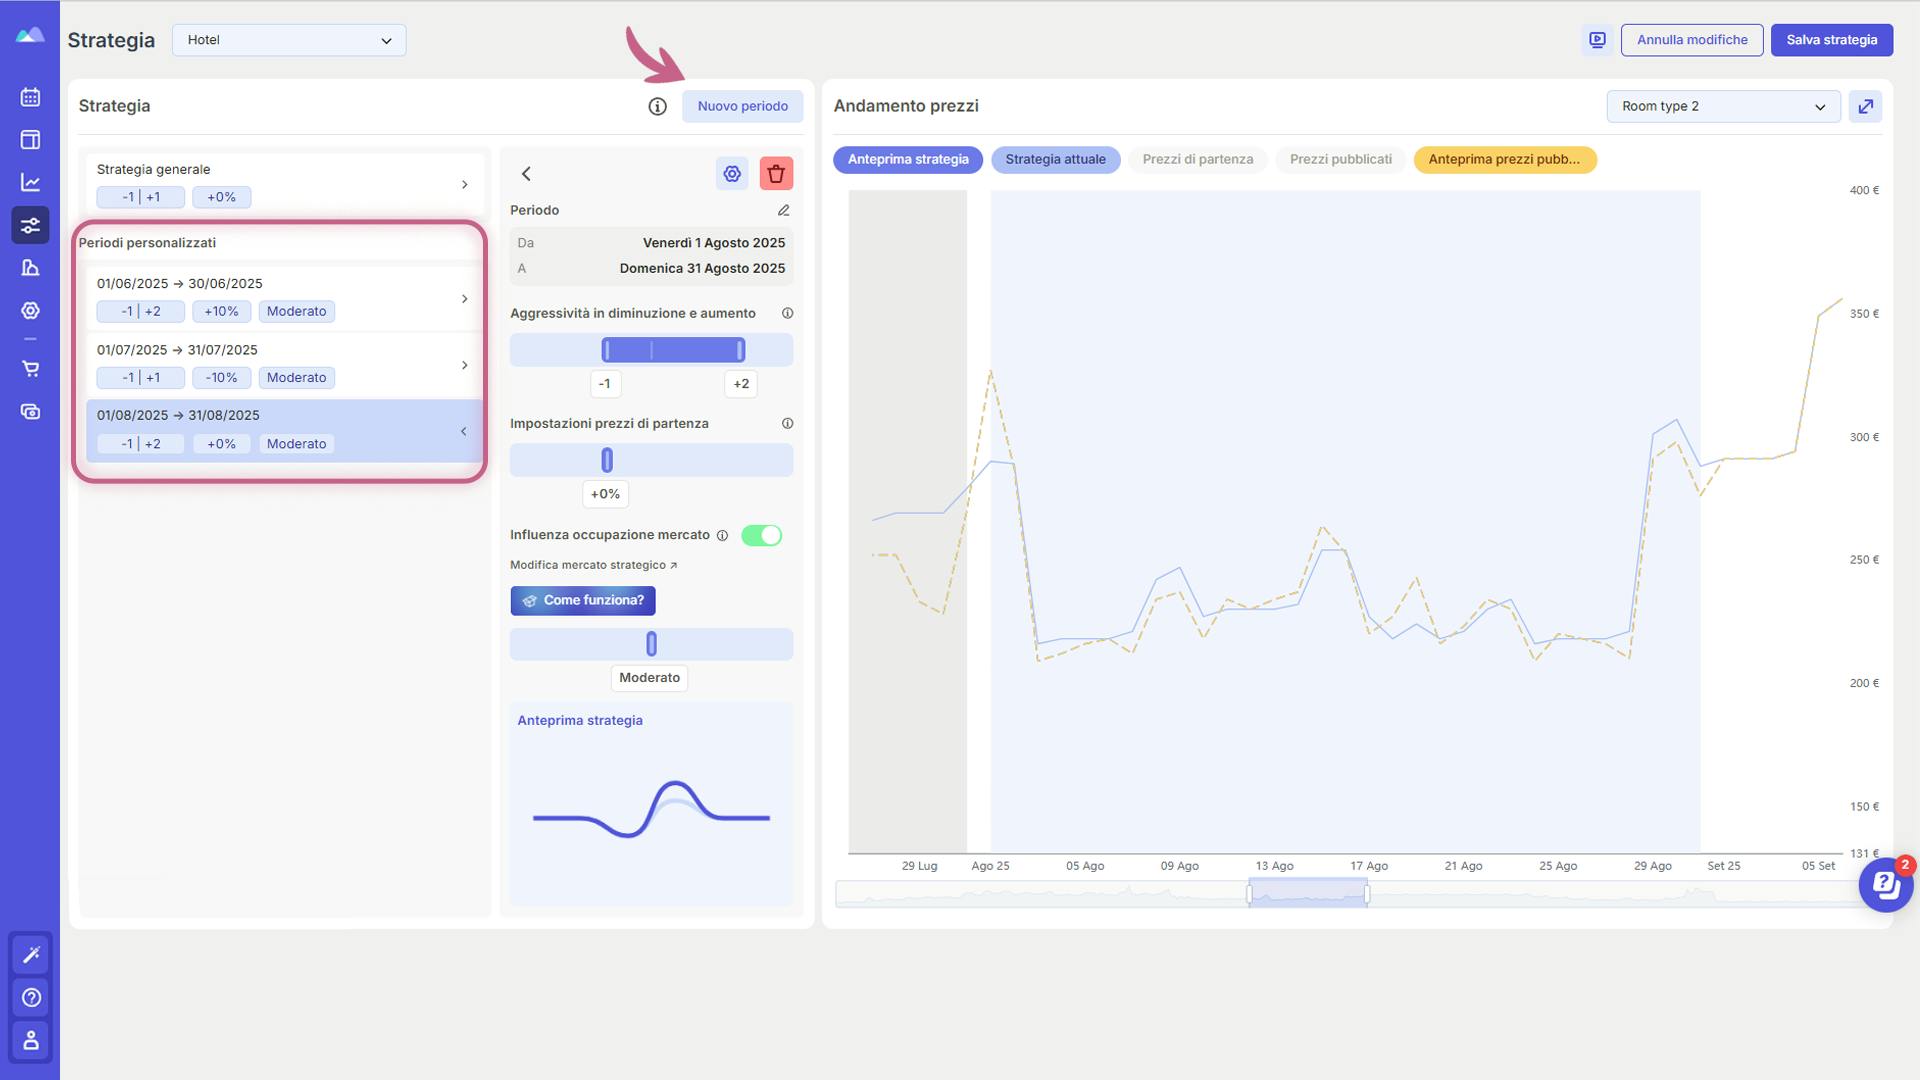Select the Prezzi di partenza tab
Screen dimensions: 1920x1080
tap(1197, 160)
